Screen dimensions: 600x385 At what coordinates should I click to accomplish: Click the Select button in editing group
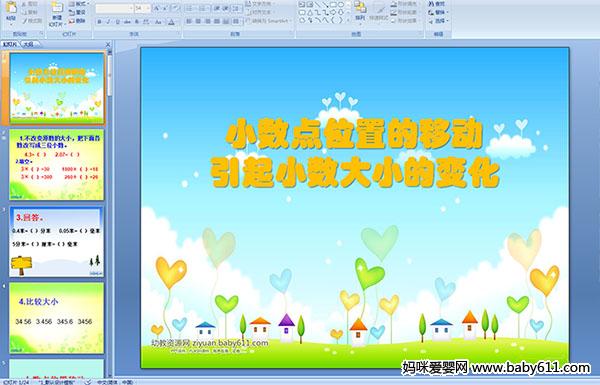click(x=438, y=21)
